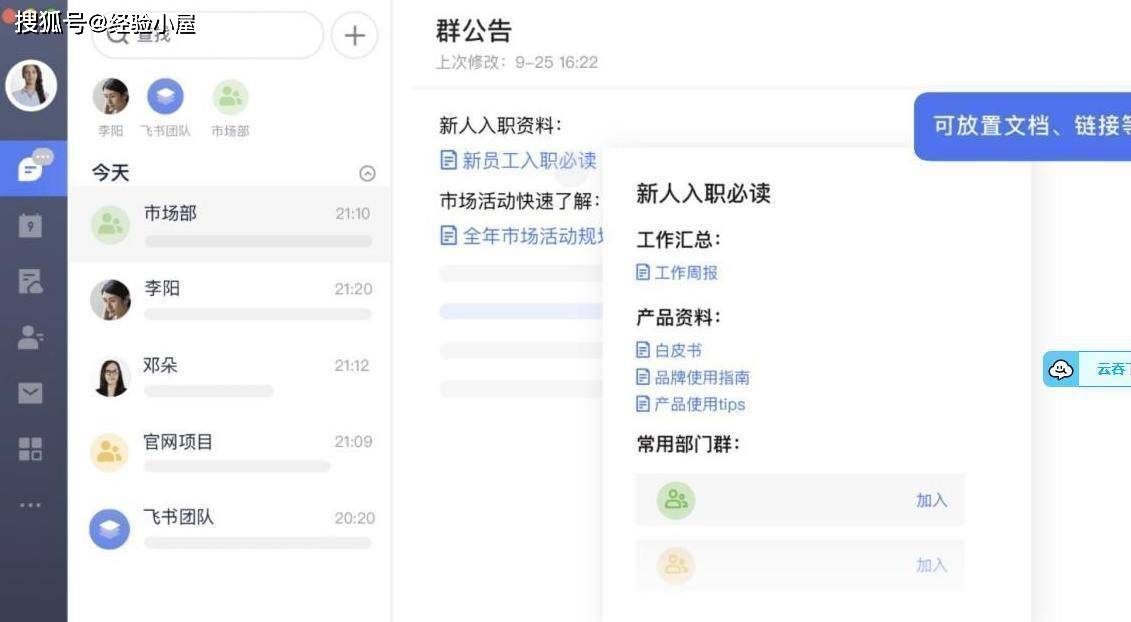The height and width of the screenshot is (622, 1131).
Task: Open the Contacts icon in the sidebar
Action: [31, 338]
